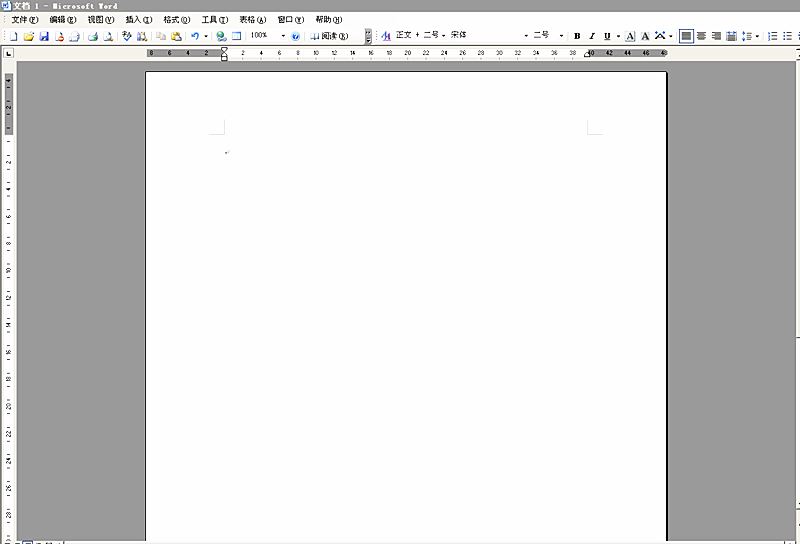Create a new blank document
Screen dimensions: 800x544
[x=14, y=36]
